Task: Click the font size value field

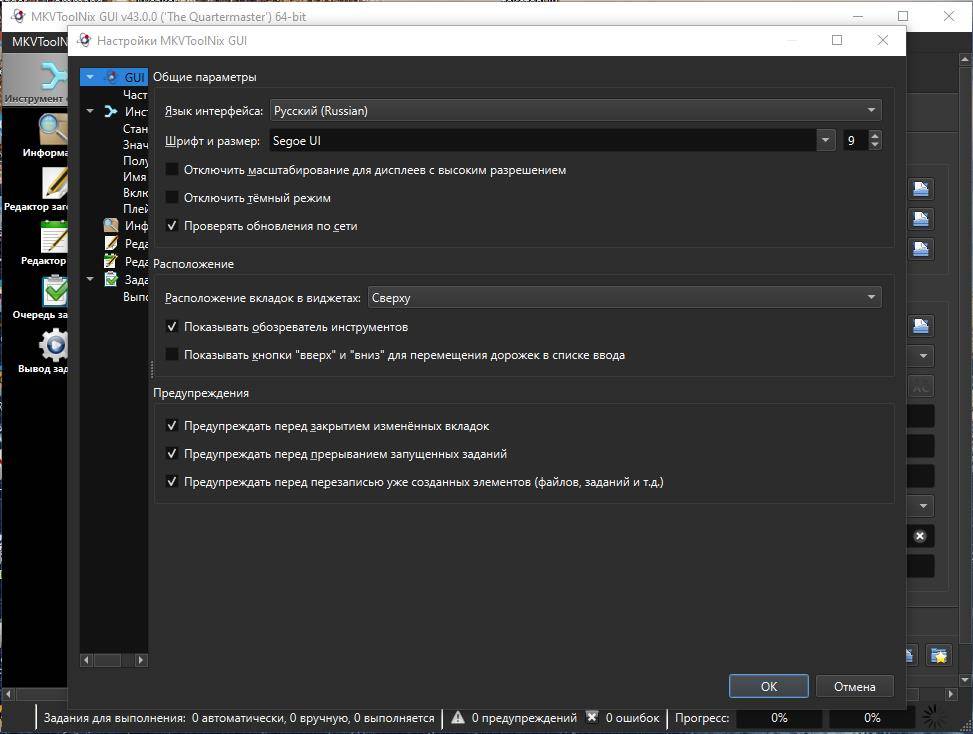Action: 856,140
